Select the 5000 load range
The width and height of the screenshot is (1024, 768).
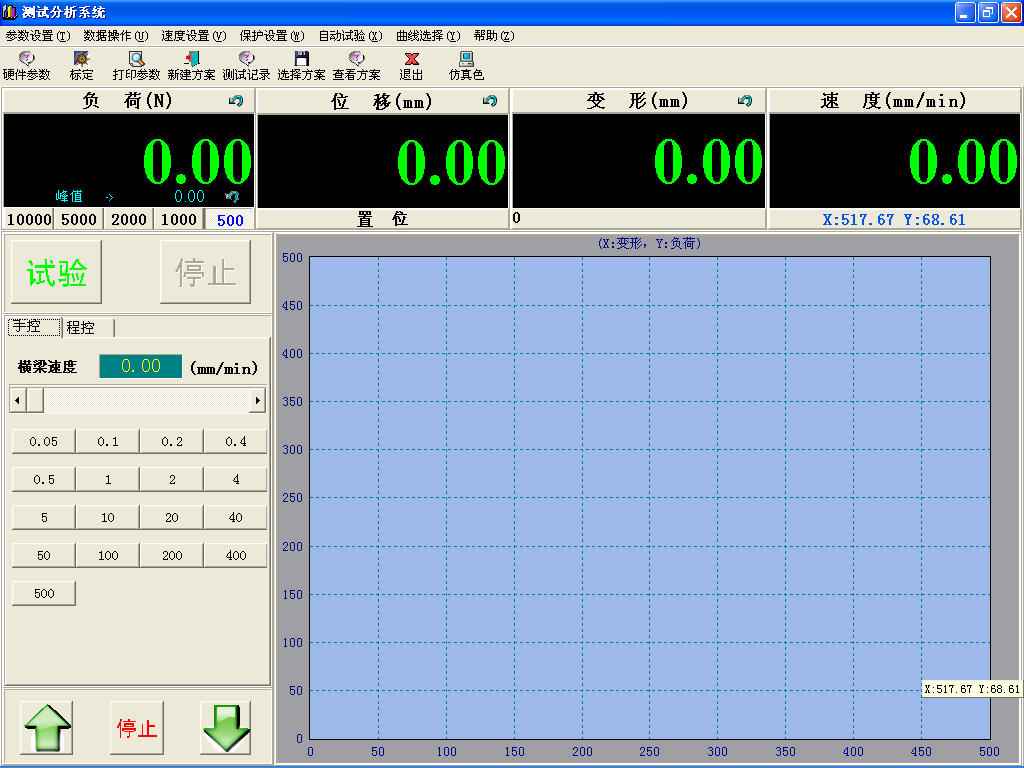(79, 219)
